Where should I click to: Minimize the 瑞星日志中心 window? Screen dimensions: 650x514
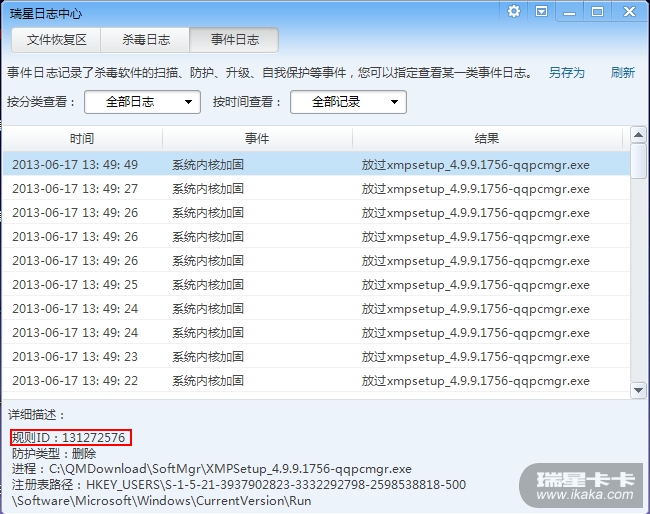point(569,12)
